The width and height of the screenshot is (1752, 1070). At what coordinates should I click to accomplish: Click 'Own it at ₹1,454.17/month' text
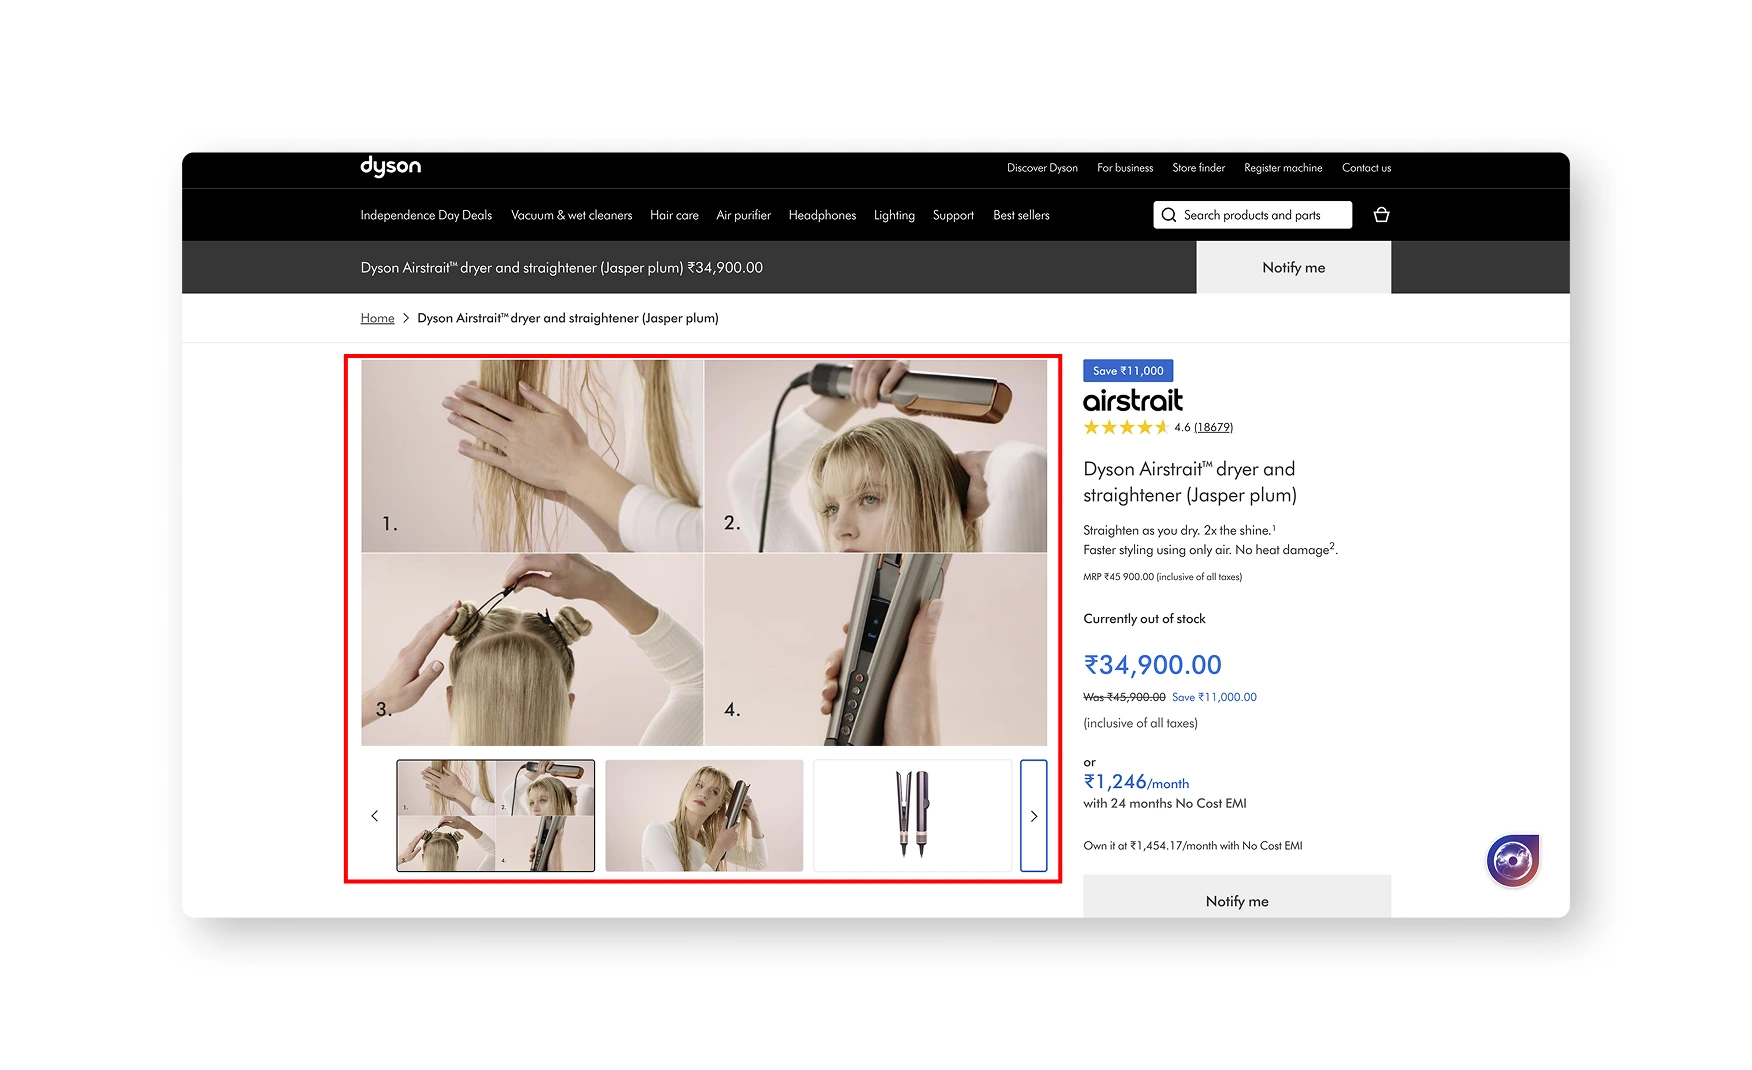click(x=1193, y=846)
